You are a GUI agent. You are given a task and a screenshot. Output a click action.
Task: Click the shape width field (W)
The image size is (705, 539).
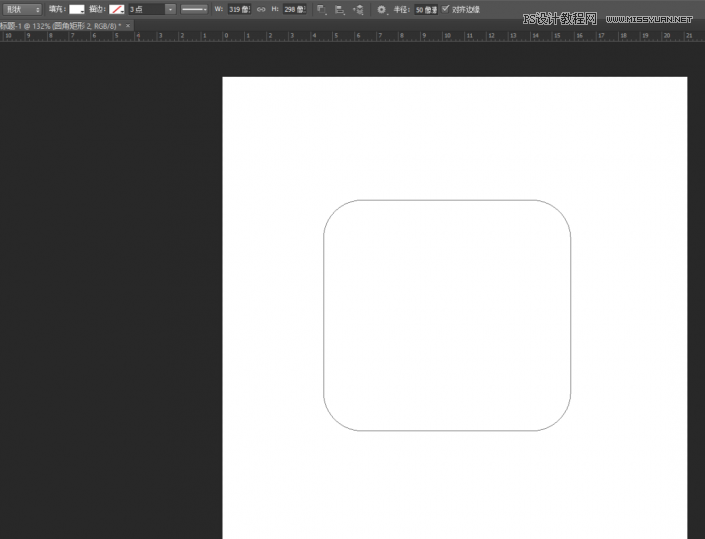coord(239,8)
